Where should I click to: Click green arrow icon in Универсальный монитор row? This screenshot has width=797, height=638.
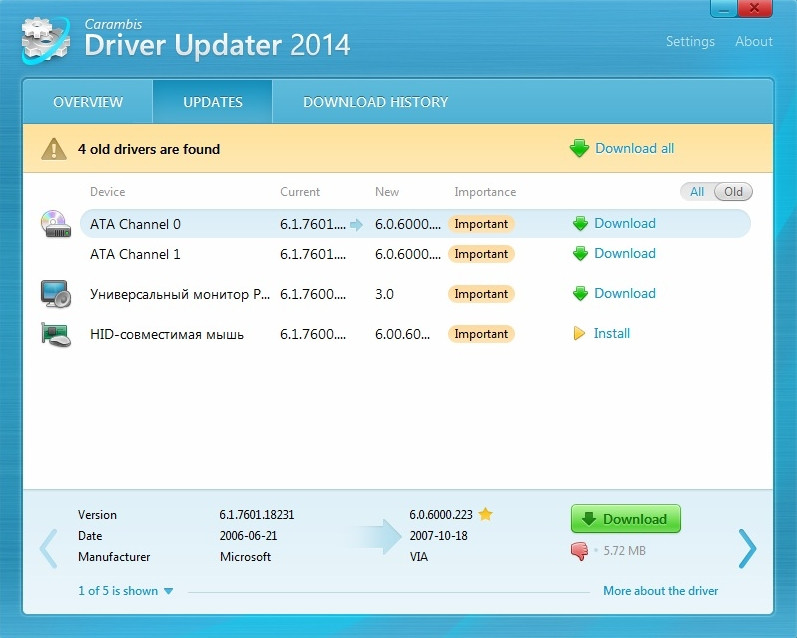pos(580,294)
